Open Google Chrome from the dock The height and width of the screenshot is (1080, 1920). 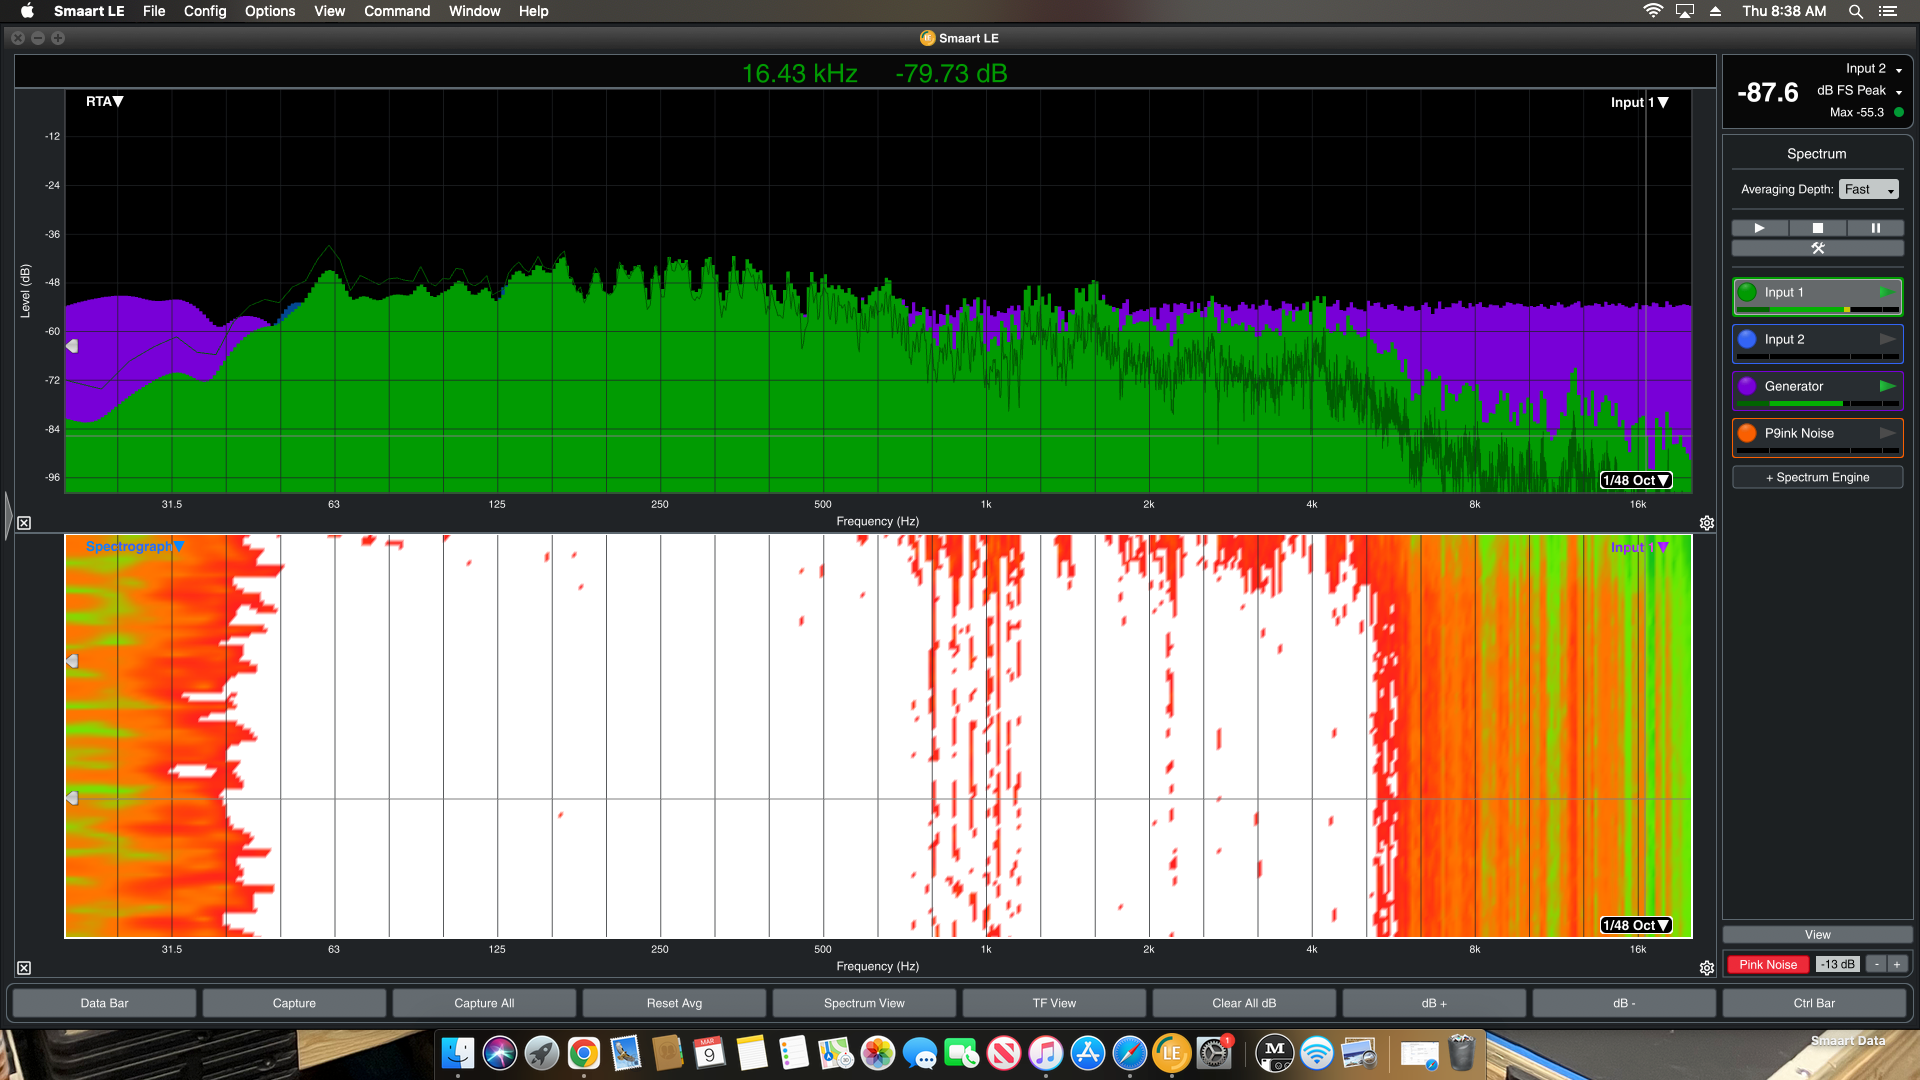point(584,1053)
